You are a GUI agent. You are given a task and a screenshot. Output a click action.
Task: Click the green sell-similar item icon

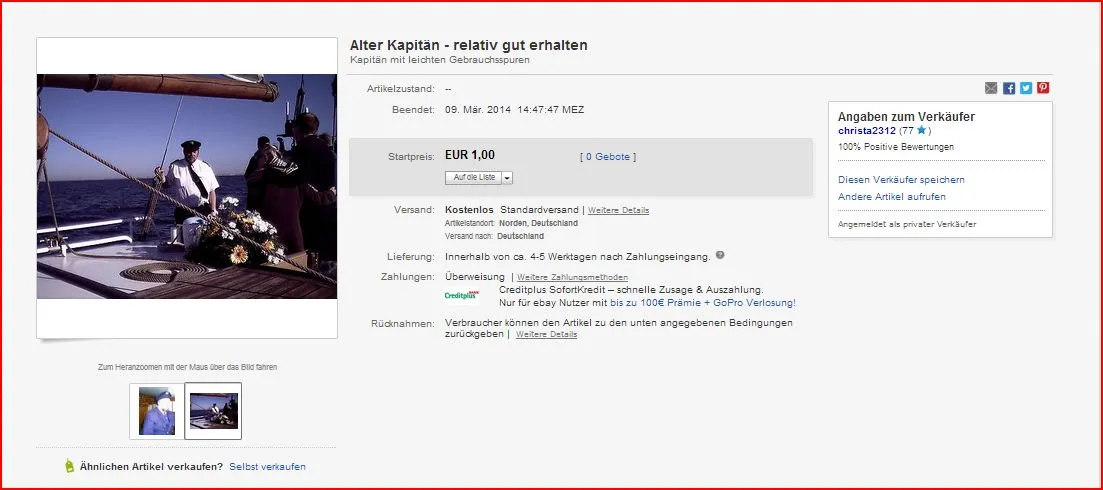(69, 466)
